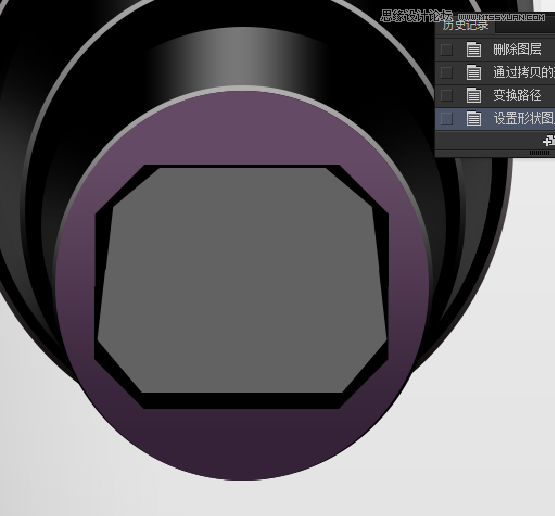Select the highlighted 设置形状图 history state
555x516 pixels.
click(524, 119)
